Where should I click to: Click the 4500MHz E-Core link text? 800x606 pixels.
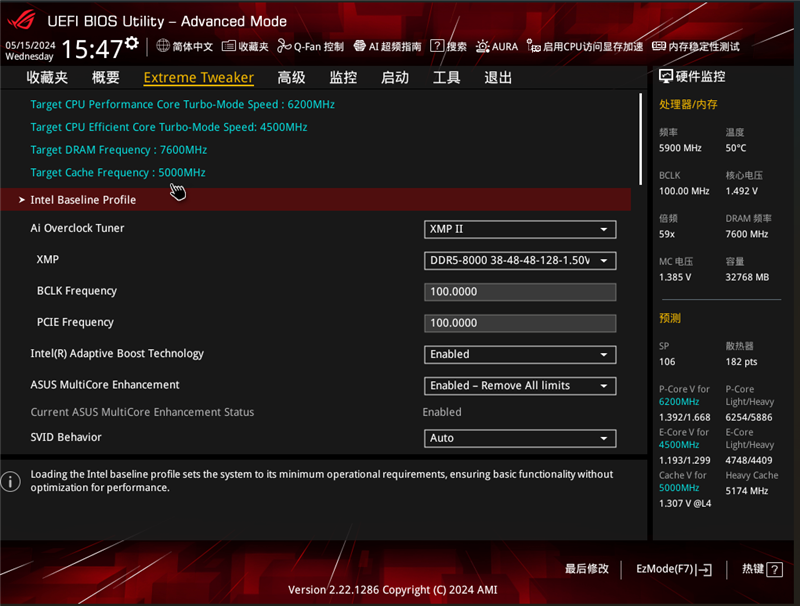pyautogui.click(x=679, y=445)
